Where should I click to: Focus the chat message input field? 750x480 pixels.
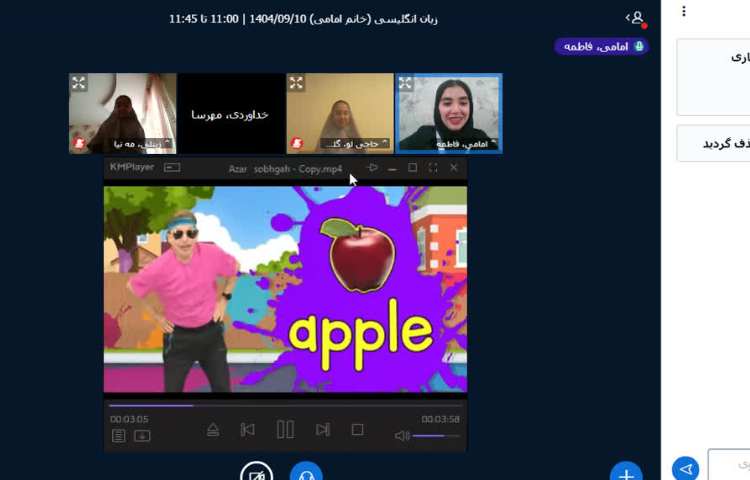(x=729, y=465)
